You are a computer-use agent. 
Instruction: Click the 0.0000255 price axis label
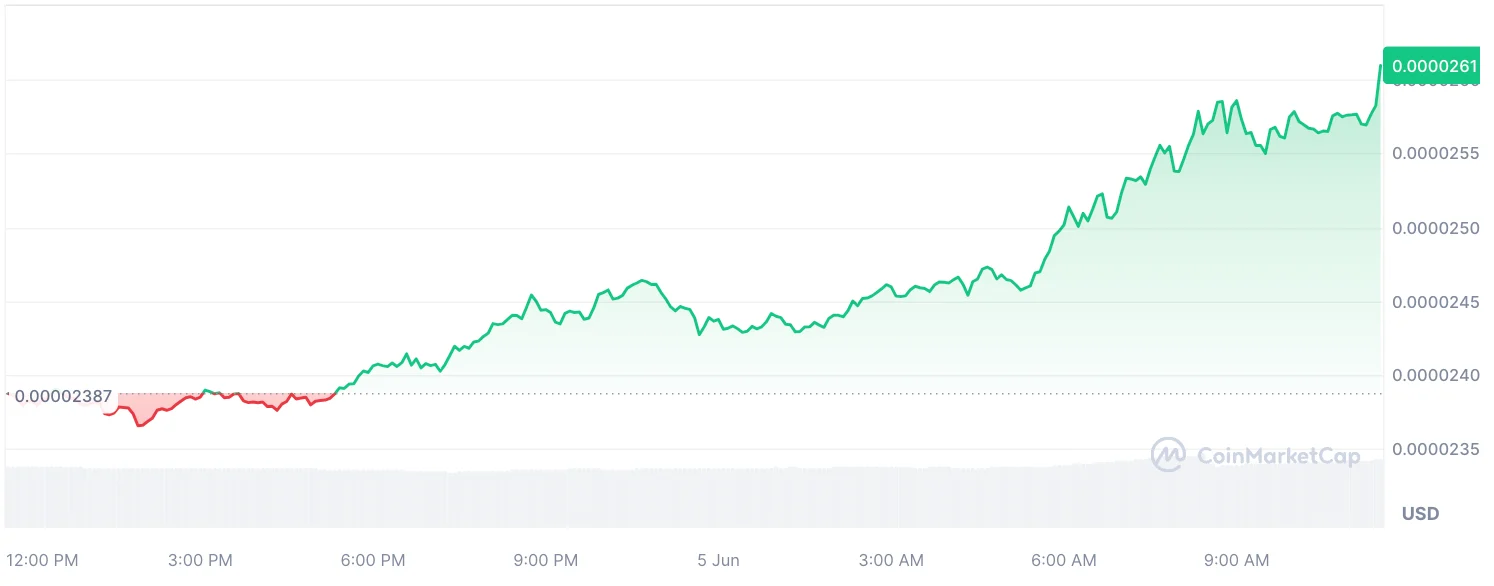(x=1435, y=154)
